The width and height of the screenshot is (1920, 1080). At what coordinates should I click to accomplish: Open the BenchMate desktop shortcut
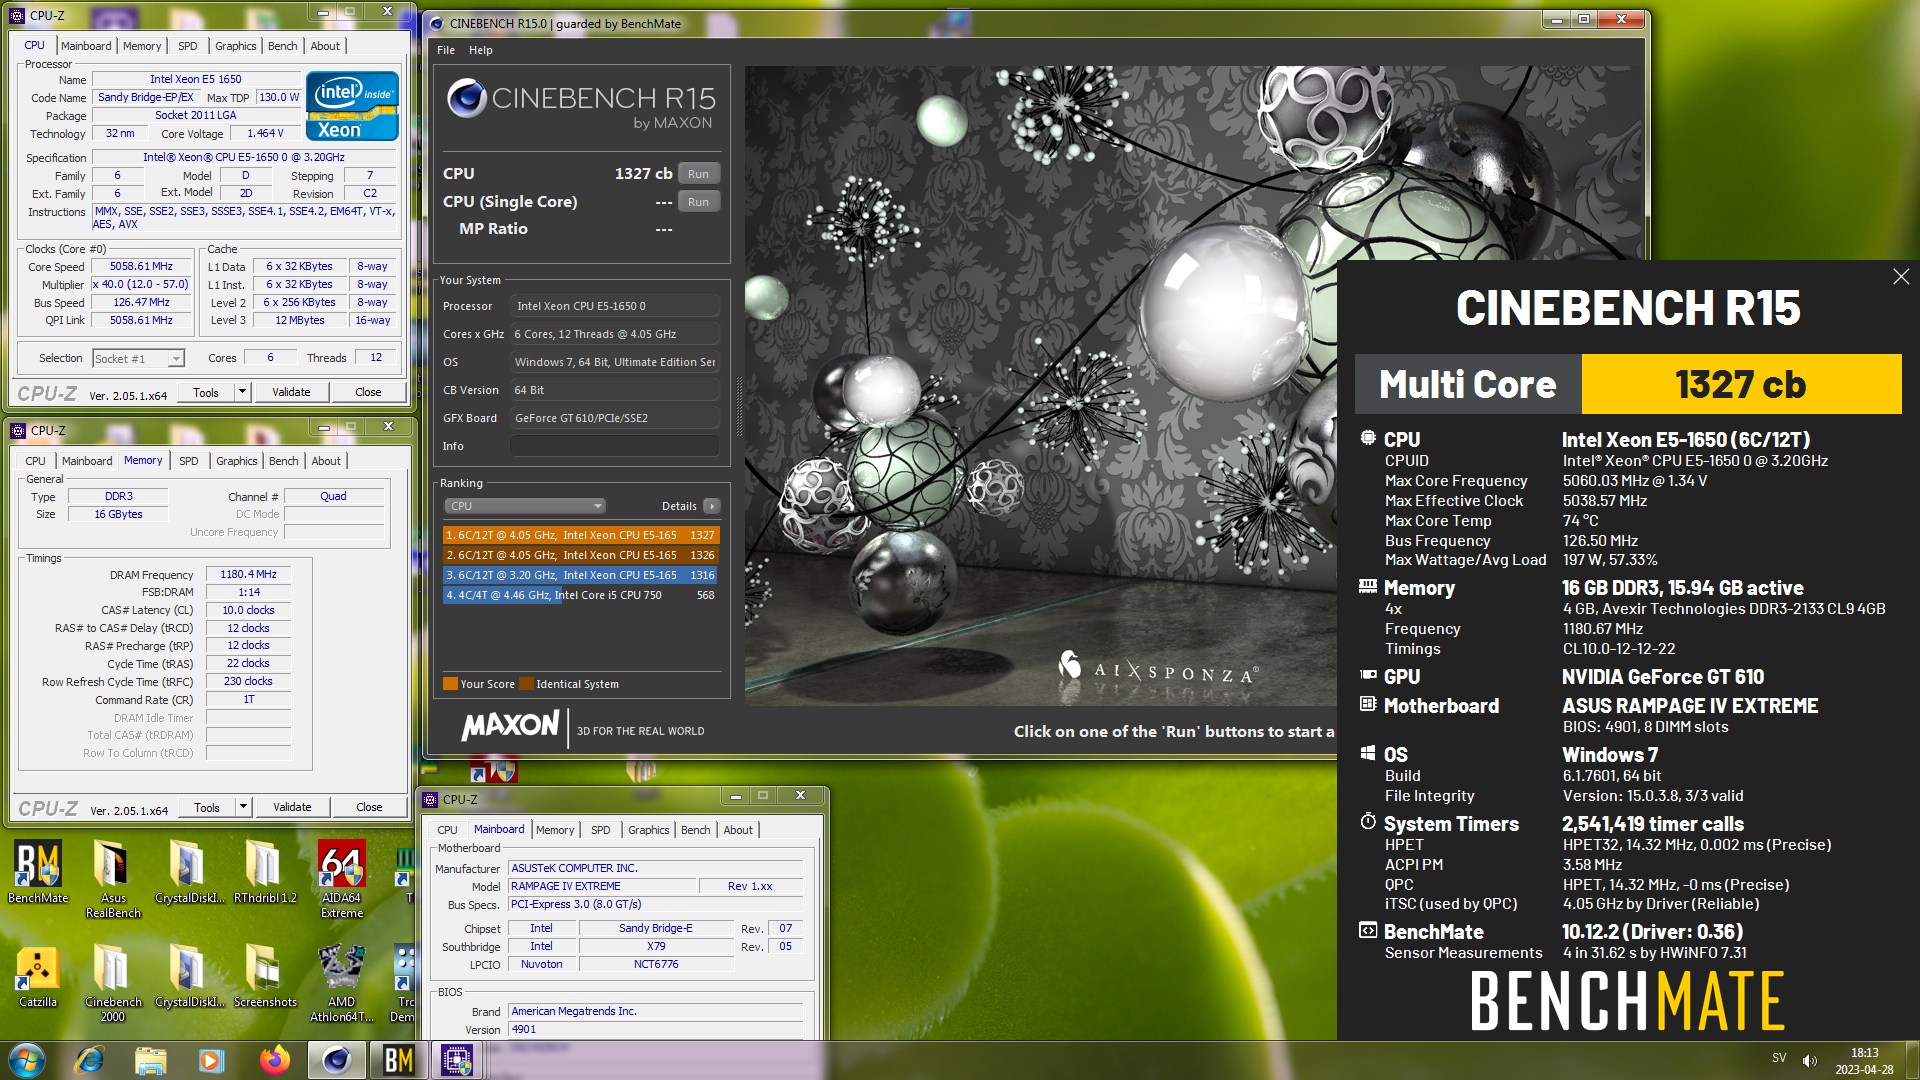coord(38,872)
